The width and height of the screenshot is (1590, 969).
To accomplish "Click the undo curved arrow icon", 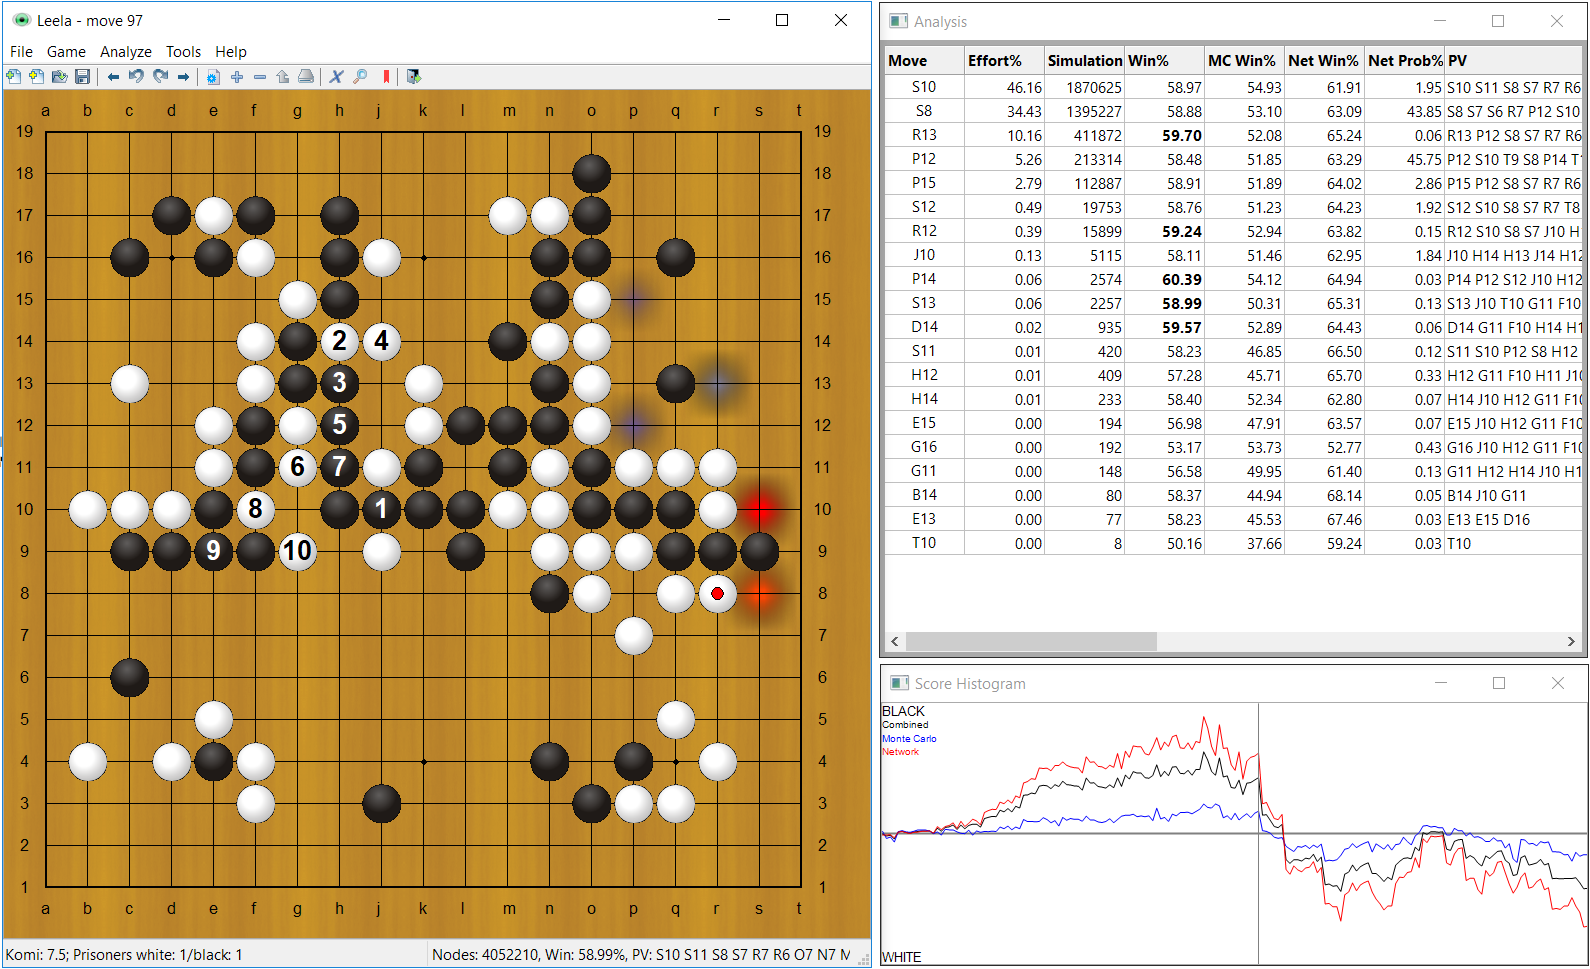I will tap(137, 76).
